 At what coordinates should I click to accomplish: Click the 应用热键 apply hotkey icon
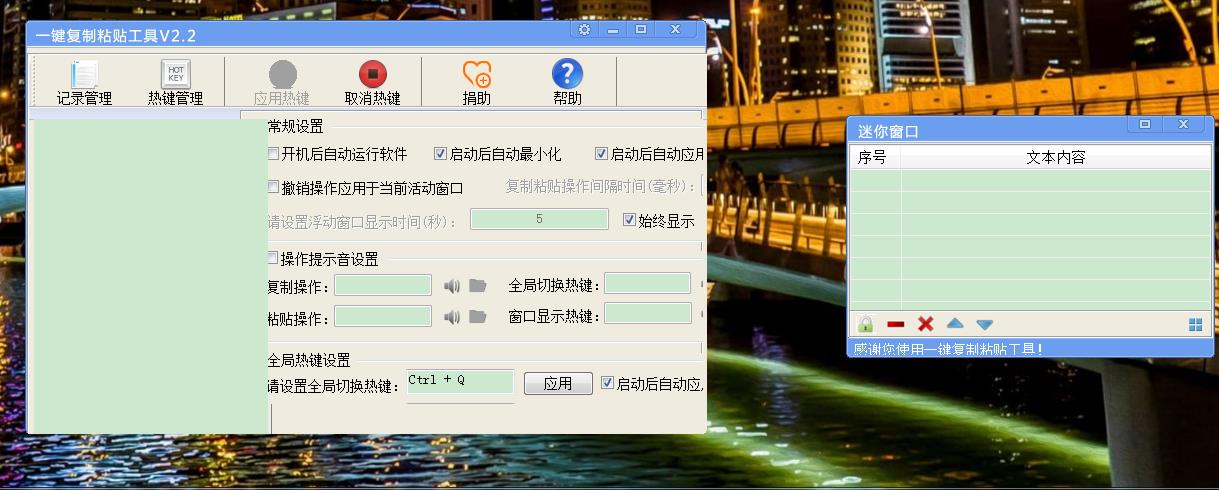pos(282,82)
